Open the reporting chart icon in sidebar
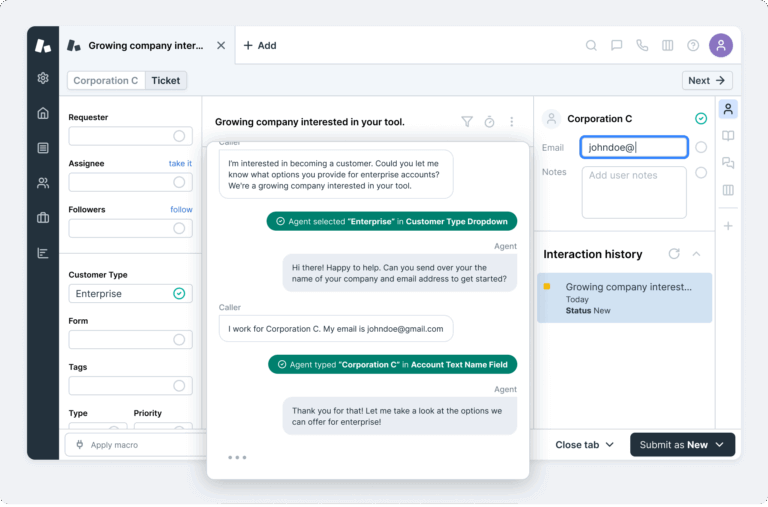Screen dimensions: 768x507 [43, 253]
